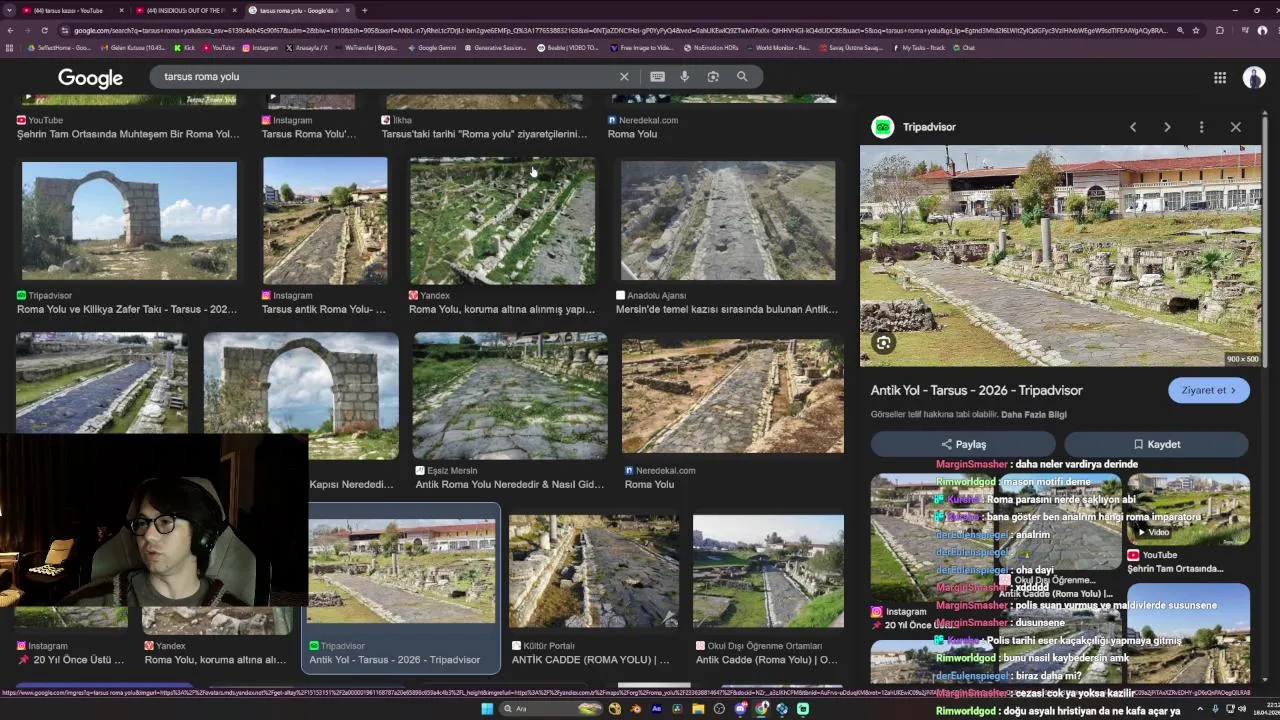Open the Windows Start menu

point(487,709)
